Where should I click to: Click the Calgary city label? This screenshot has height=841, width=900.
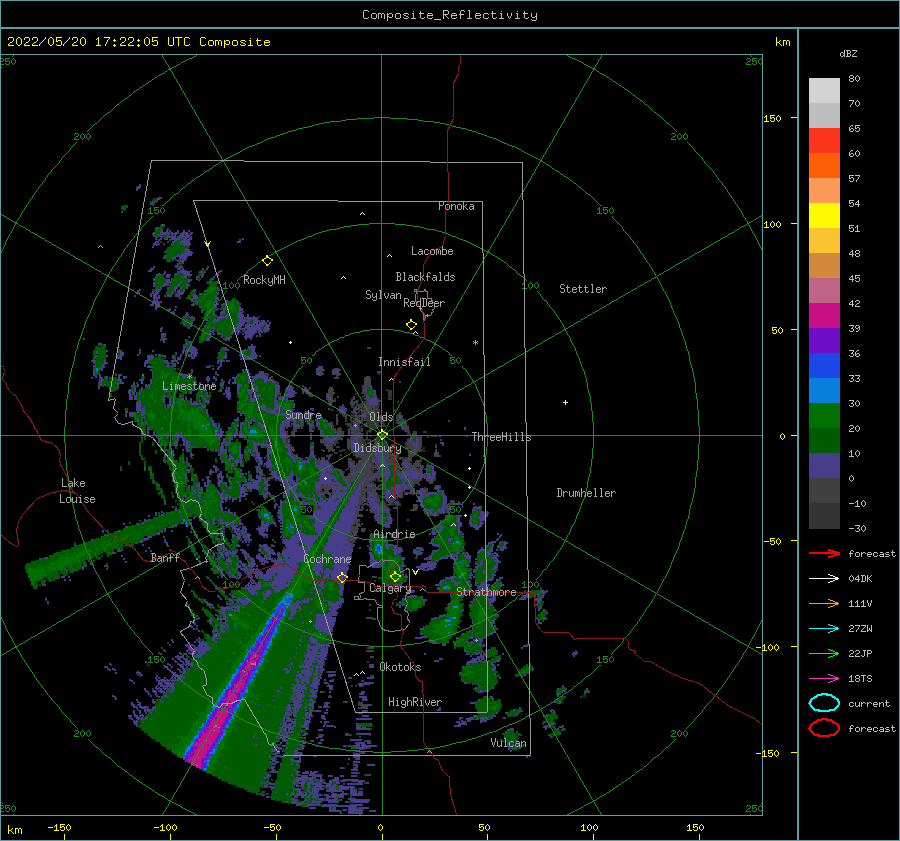pos(390,588)
